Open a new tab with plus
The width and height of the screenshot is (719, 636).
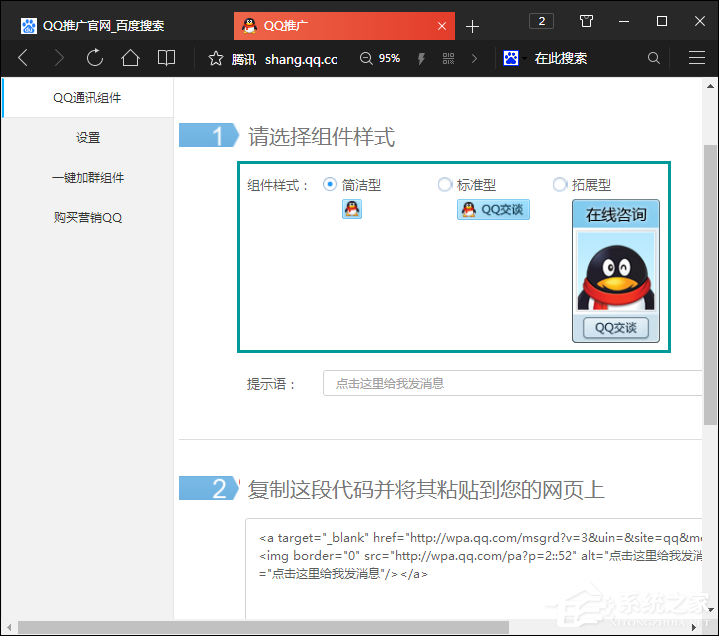coord(472,27)
